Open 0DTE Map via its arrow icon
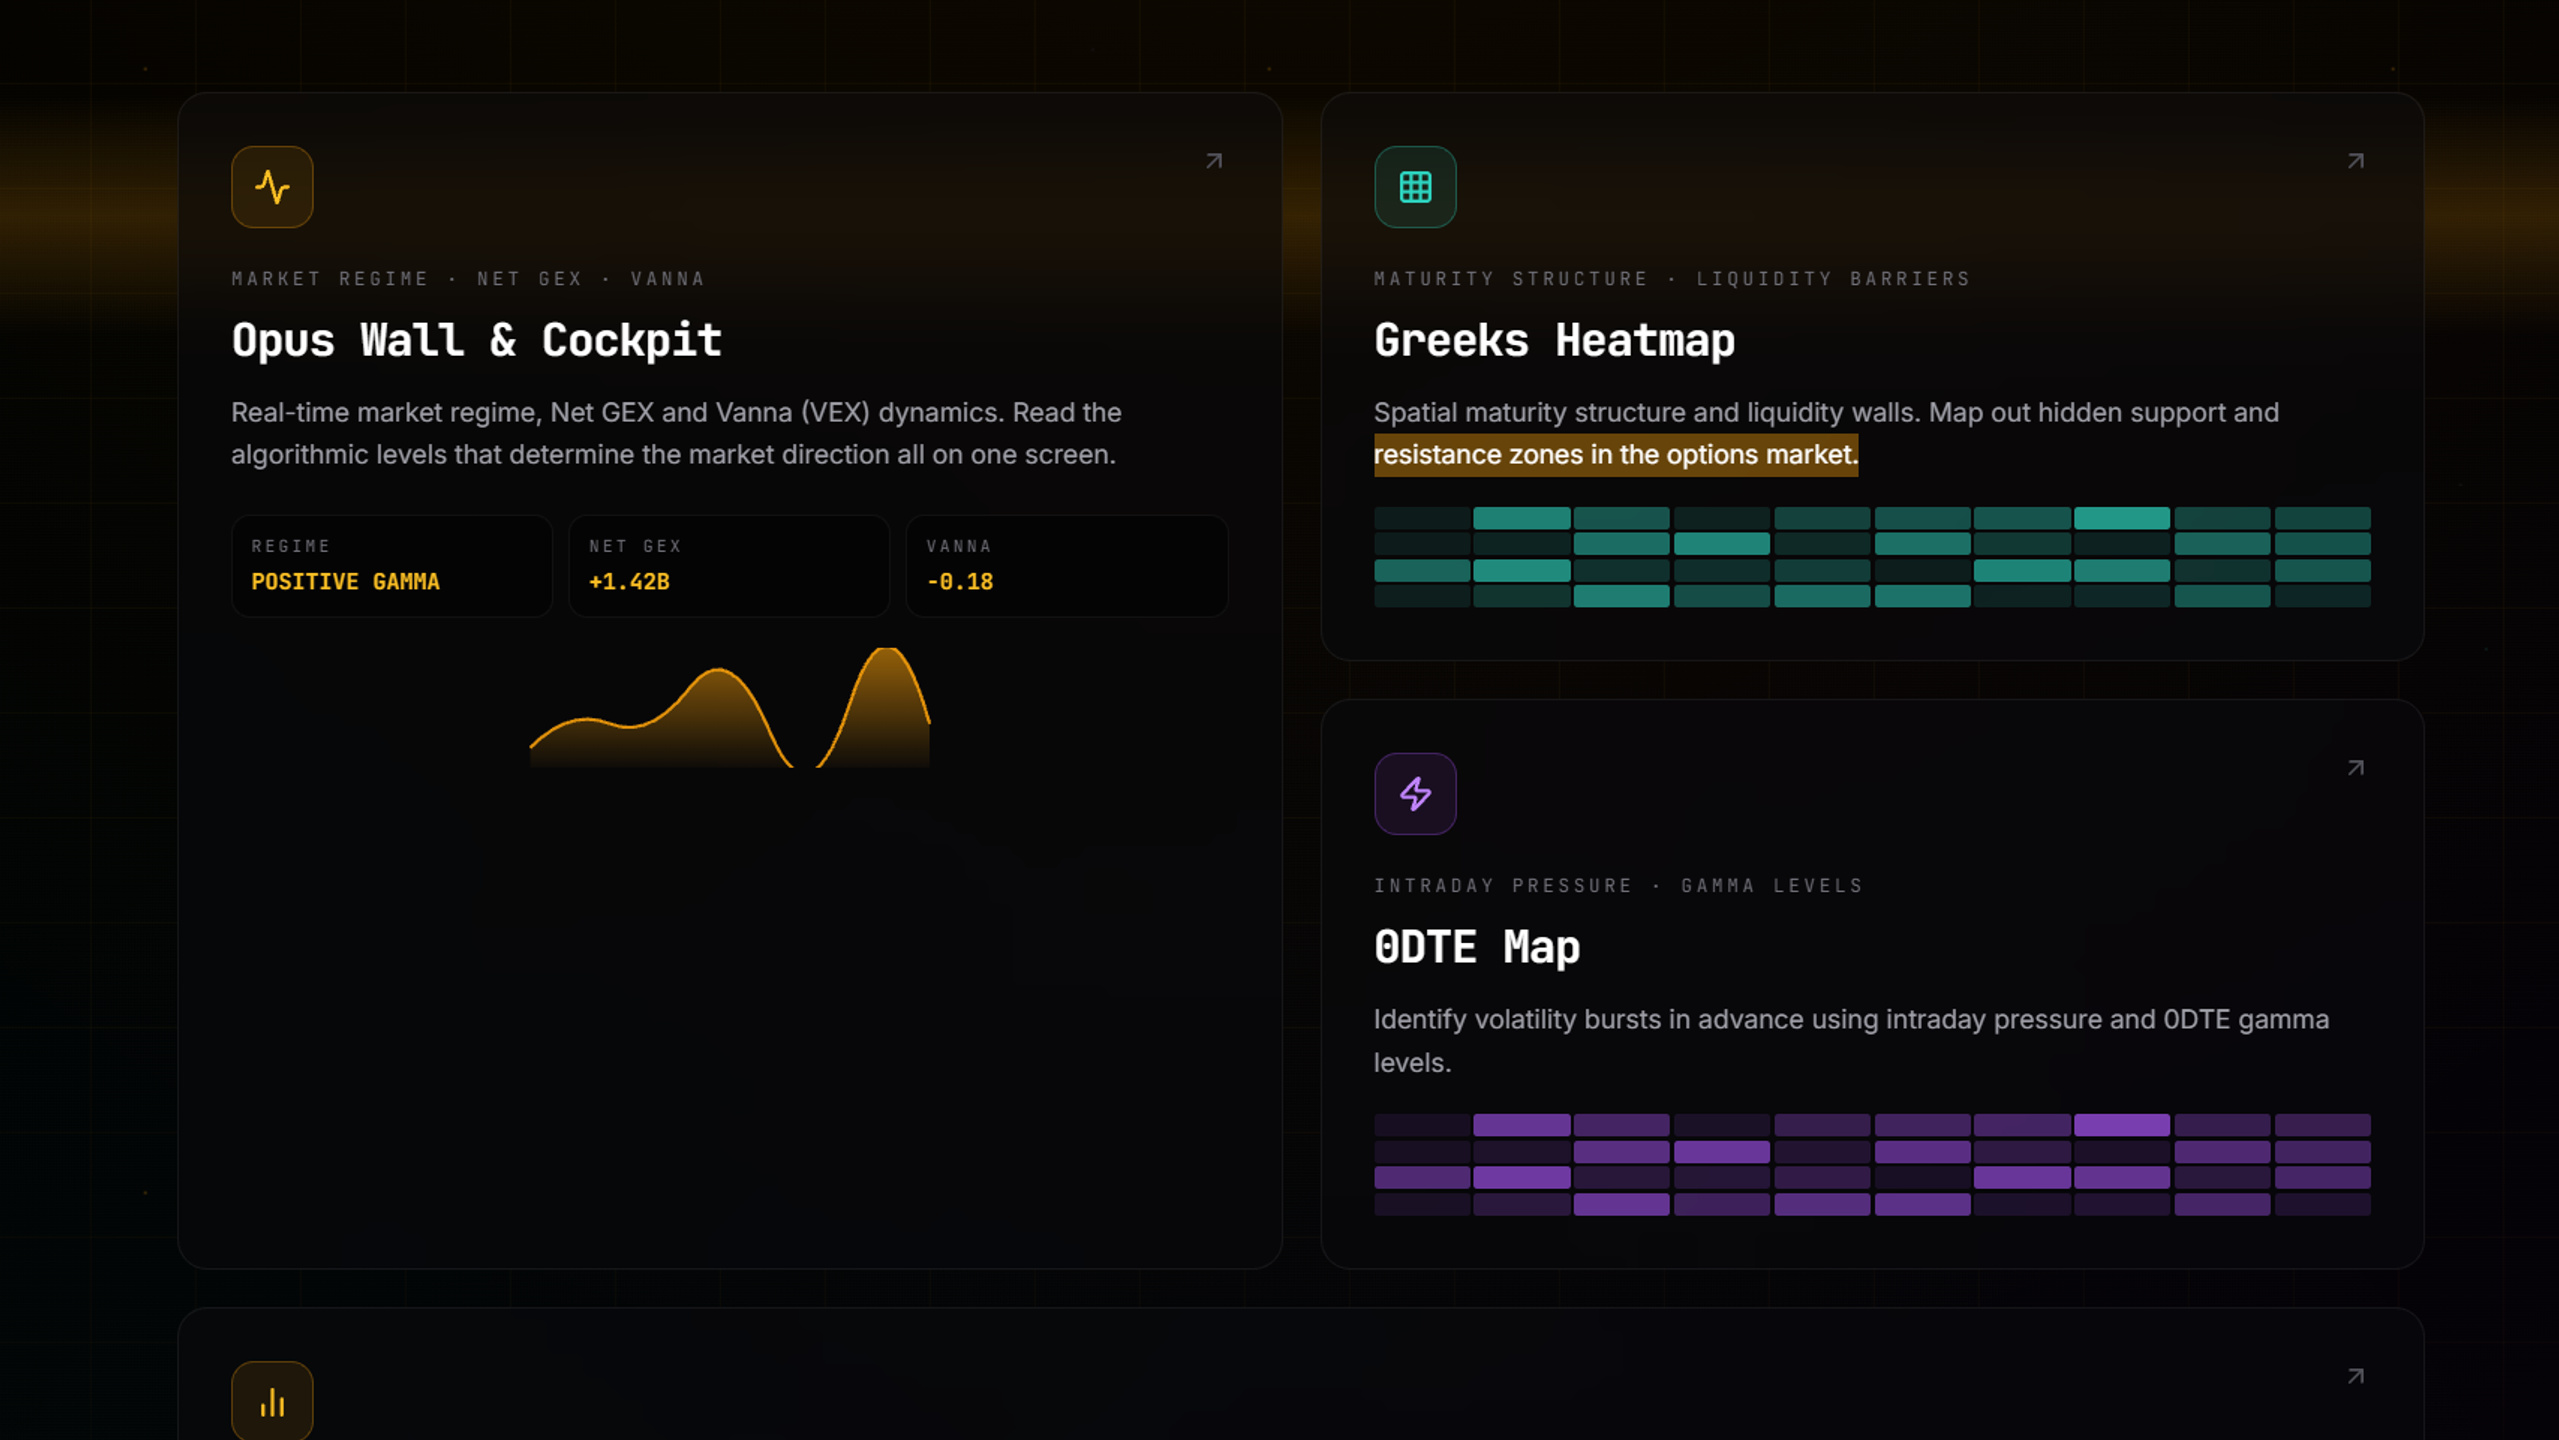The width and height of the screenshot is (2559, 1440). click(2356, 768)
